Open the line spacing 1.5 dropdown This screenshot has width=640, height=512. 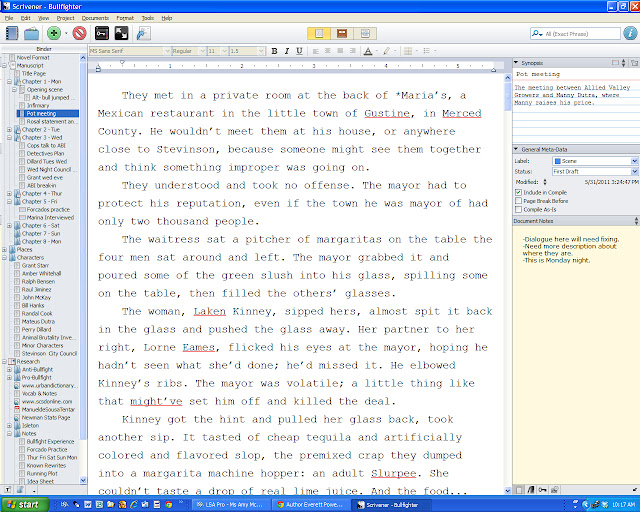coord(247,51)
